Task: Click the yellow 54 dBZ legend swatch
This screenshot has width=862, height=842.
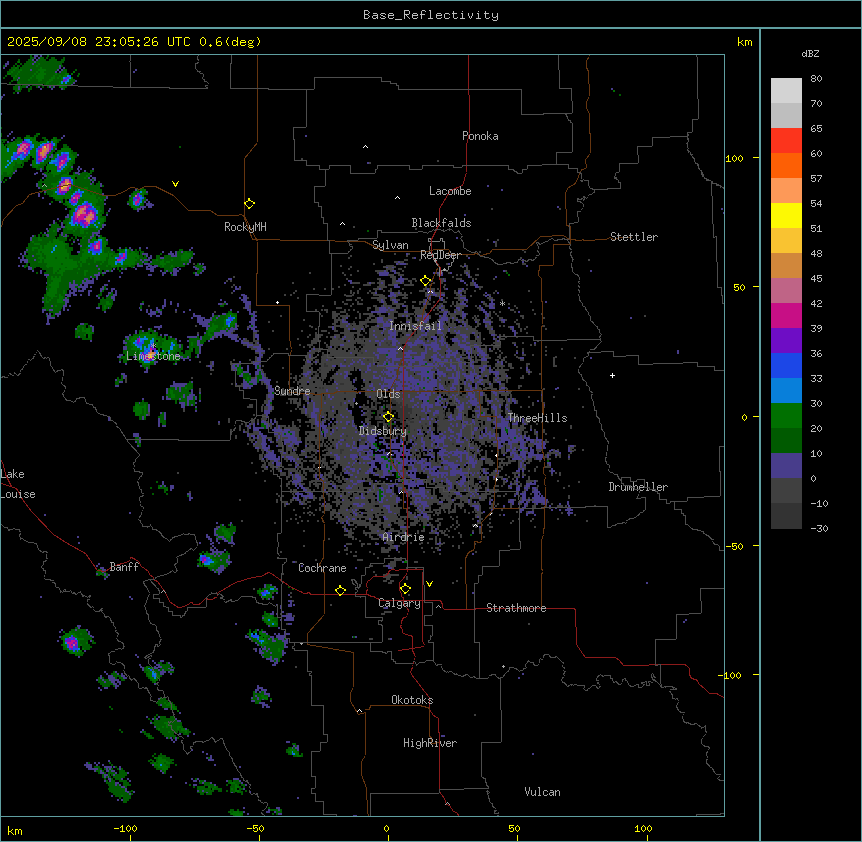Action: 786,215
